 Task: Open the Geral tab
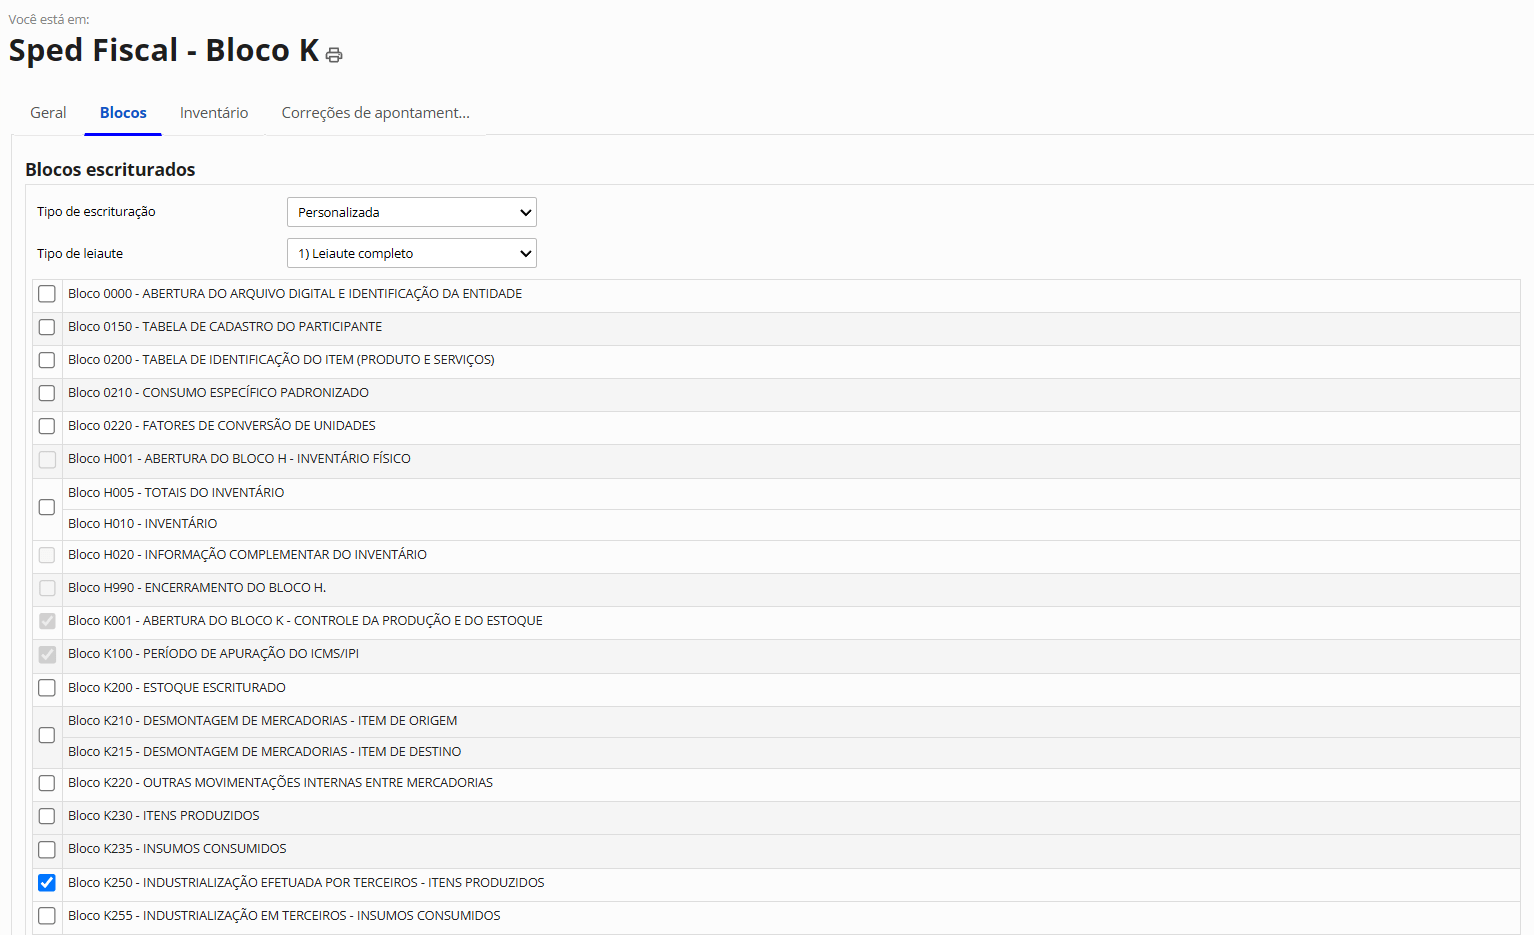tap(48, 113)
